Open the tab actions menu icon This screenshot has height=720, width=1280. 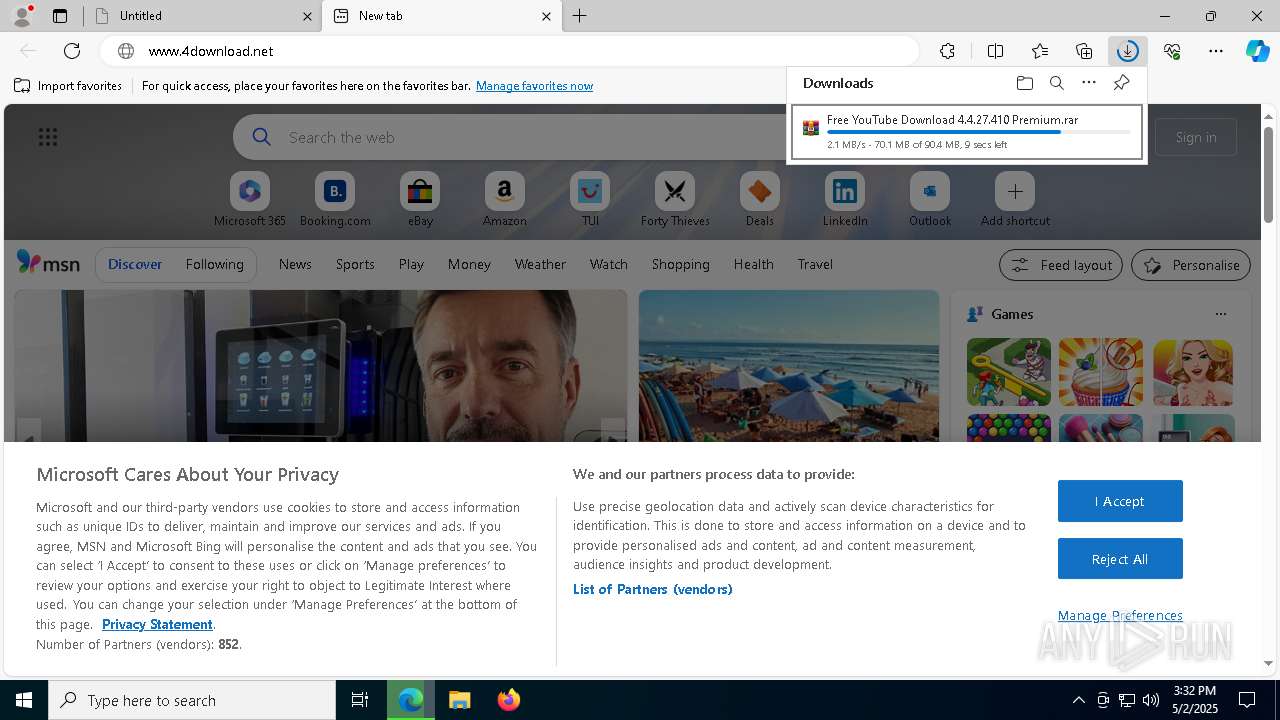[60, 16]
